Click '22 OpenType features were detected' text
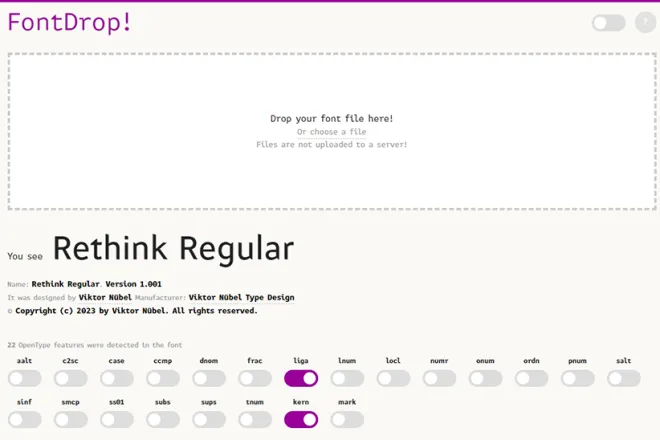Image resolution: width=660 pixels, height=440 pixels. tap(95, 345)
